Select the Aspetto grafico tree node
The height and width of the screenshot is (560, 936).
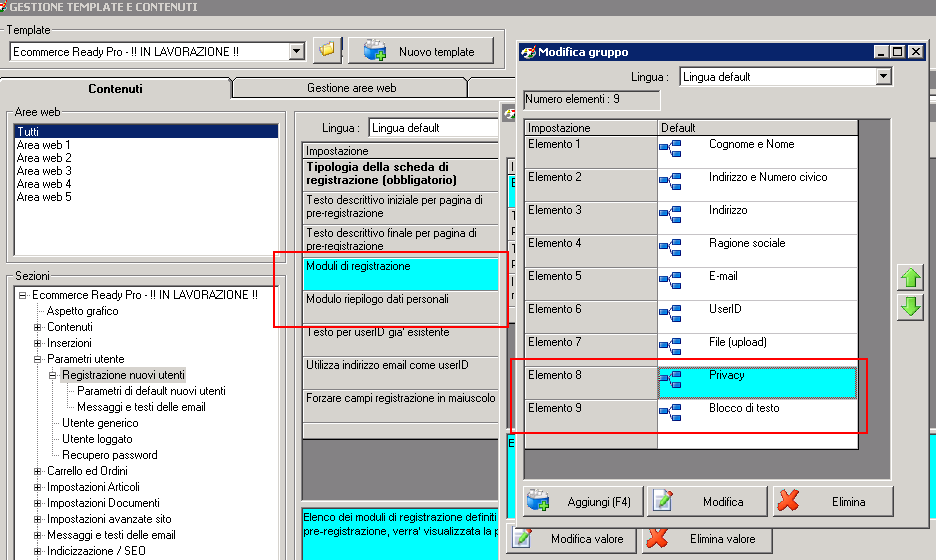click(82, 311)
